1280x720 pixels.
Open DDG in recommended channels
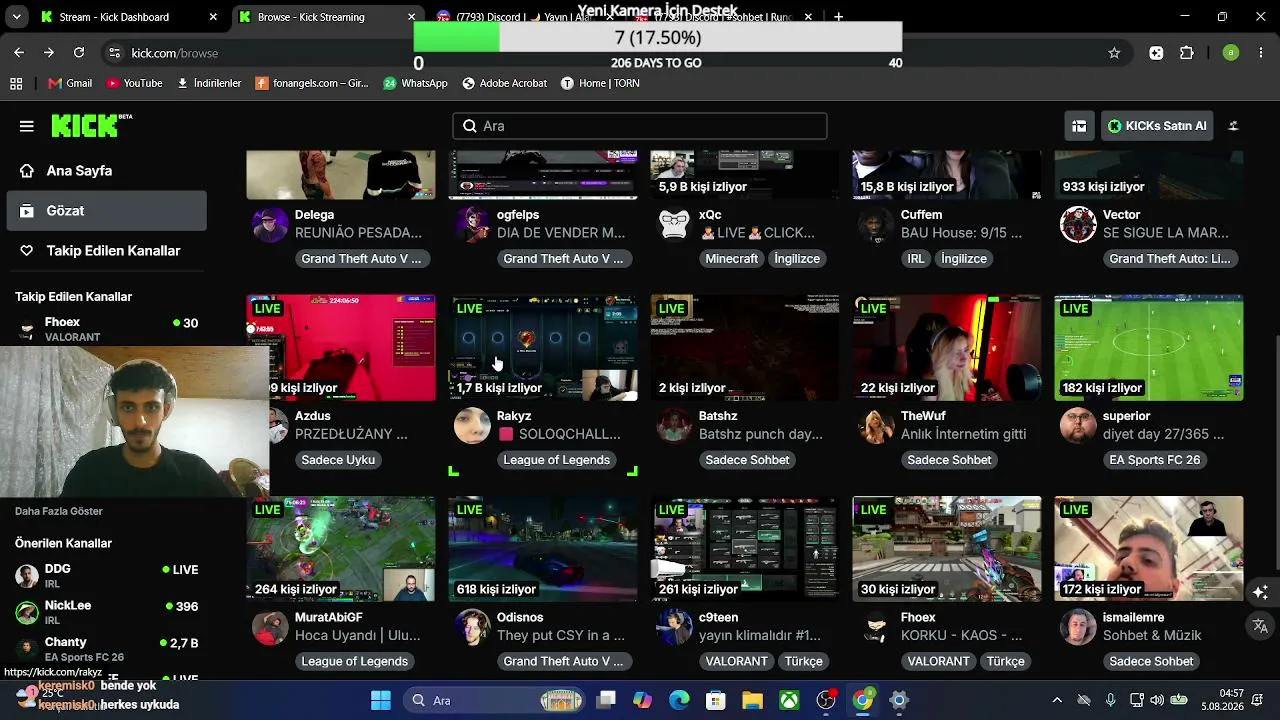(x=106, y=575)
